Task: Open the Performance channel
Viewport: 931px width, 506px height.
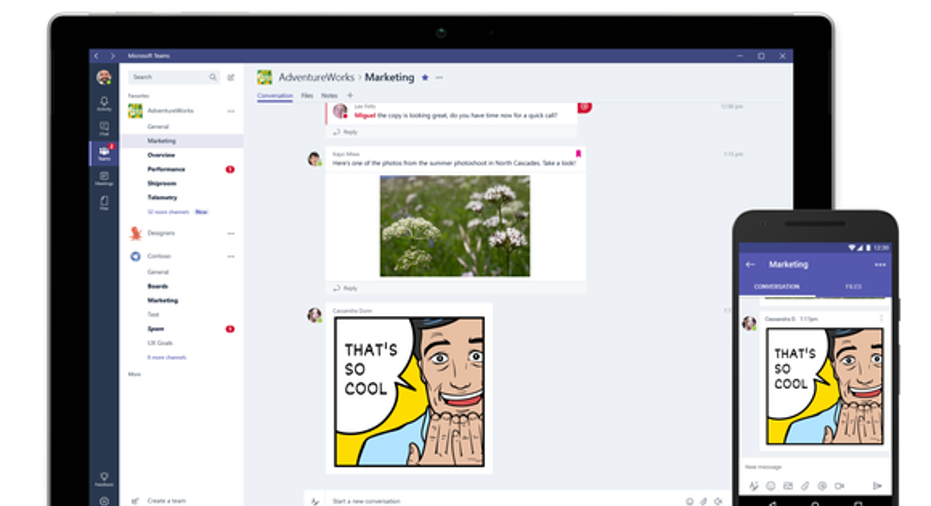Action: pos(166,169)
